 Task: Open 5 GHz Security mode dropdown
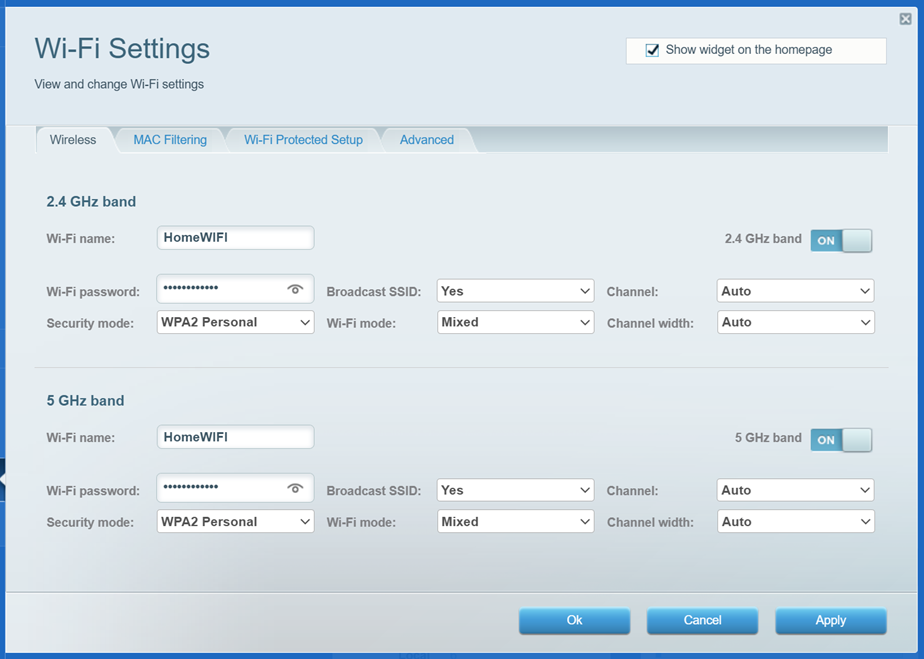click(x=235, y=522)
